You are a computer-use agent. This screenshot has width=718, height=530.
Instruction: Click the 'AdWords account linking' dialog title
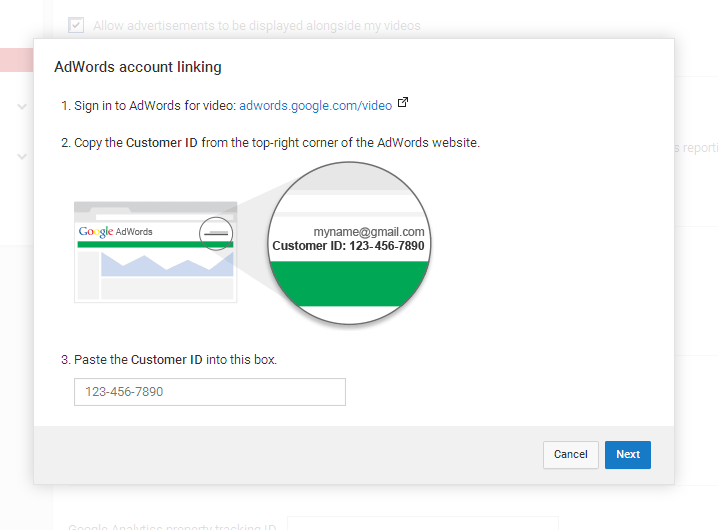pyautogui.click(x=138, y=67)
